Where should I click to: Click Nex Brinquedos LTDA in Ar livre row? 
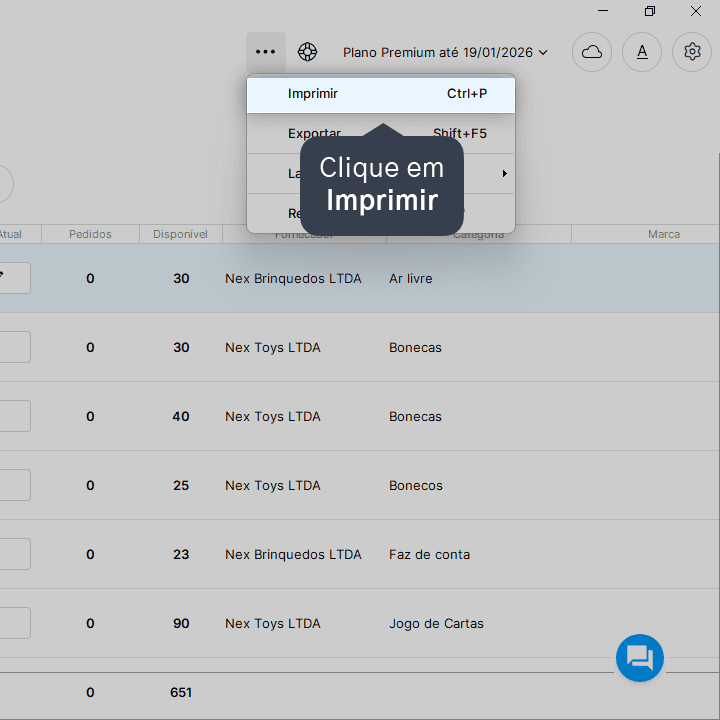[x=293, y=278]
